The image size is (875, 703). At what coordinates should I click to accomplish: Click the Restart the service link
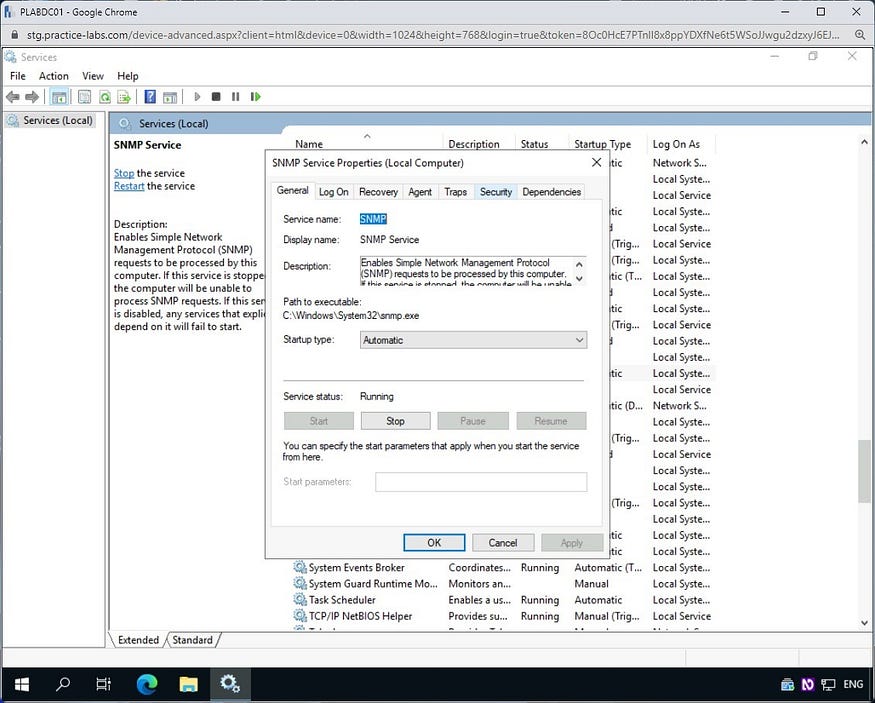coord(129,186)
